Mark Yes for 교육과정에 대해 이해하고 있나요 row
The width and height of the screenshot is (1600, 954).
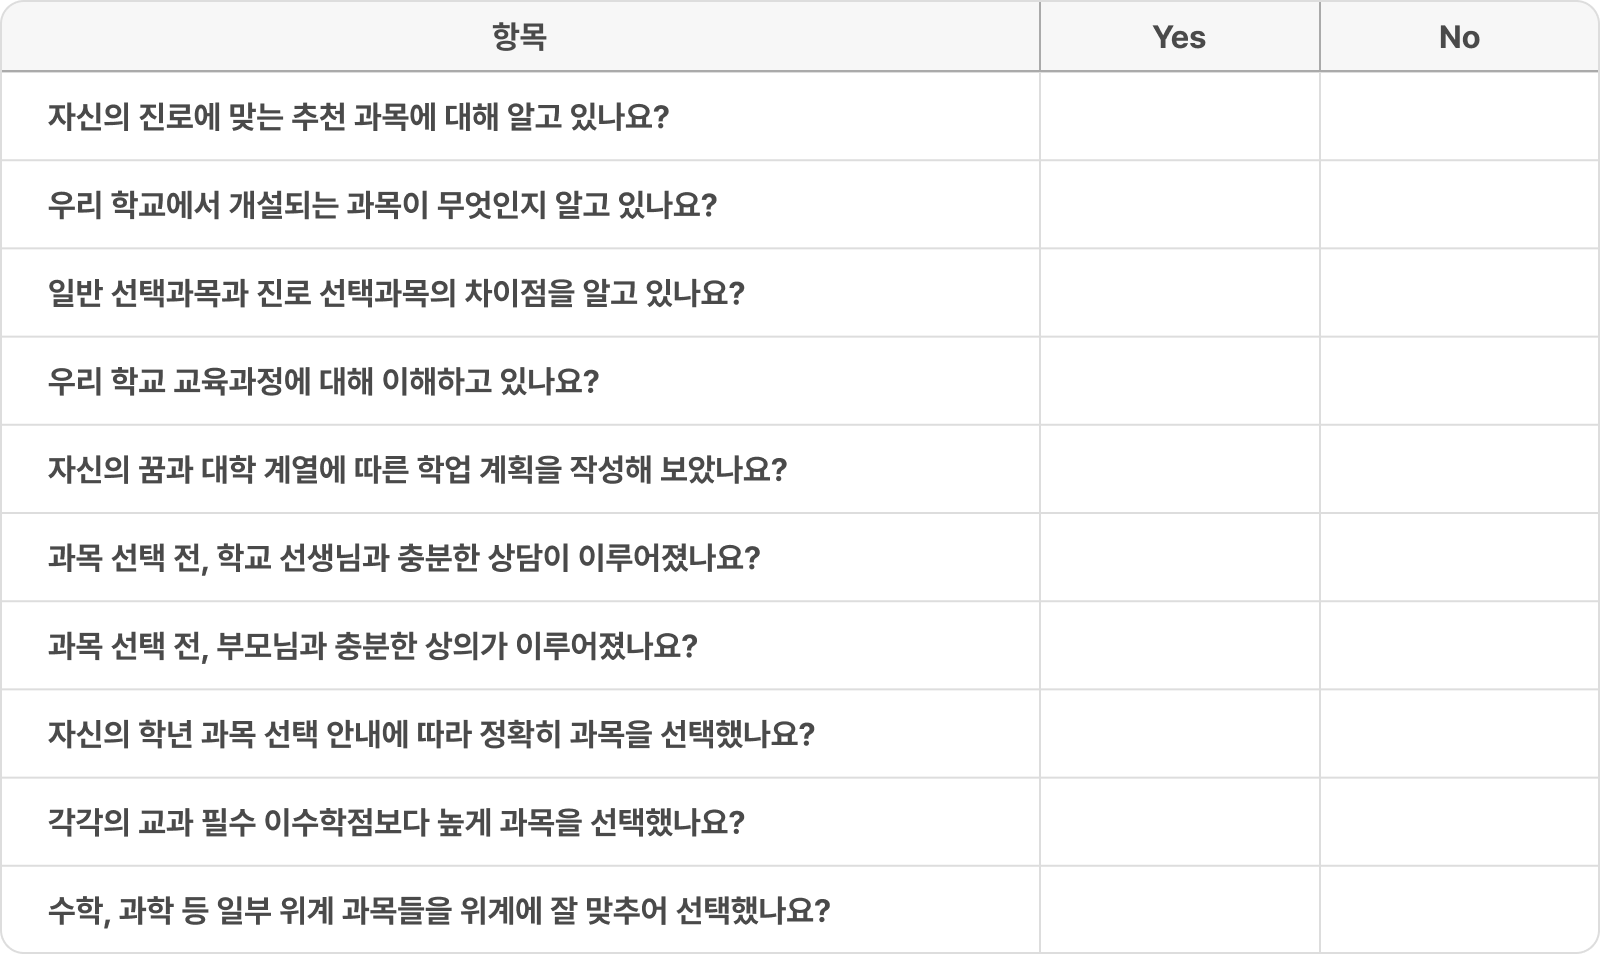point(1180,381)
